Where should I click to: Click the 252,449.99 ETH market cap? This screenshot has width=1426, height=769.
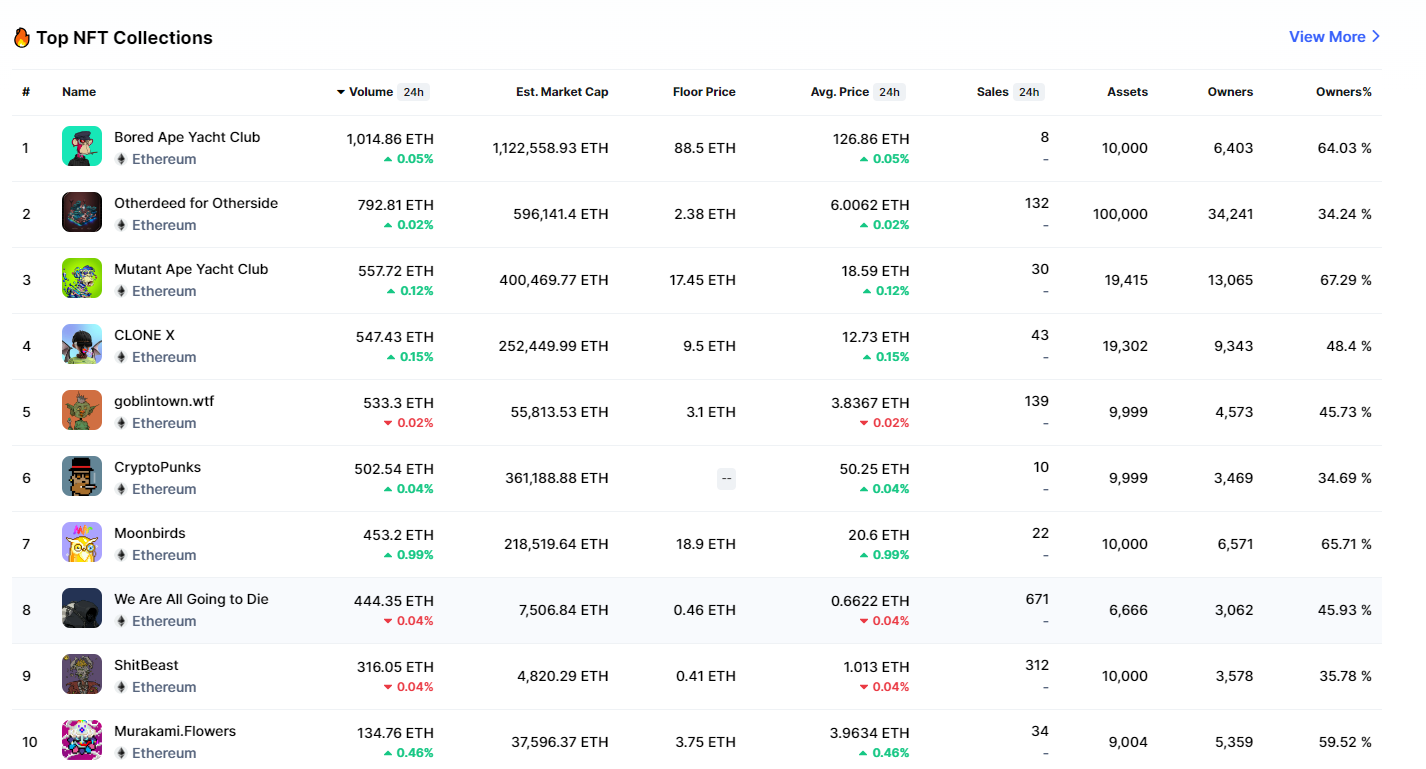coord(553,346)
